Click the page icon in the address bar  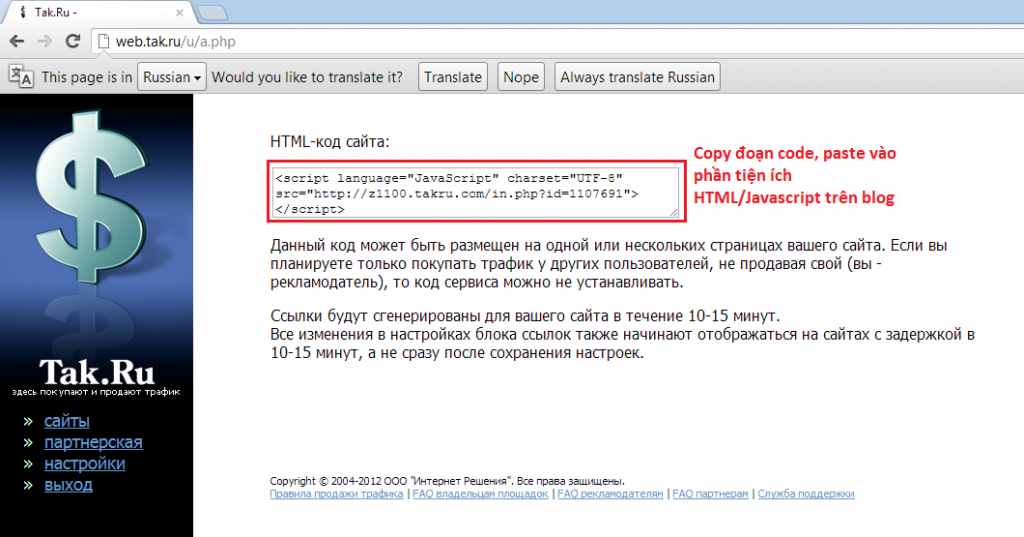[103, 42]
